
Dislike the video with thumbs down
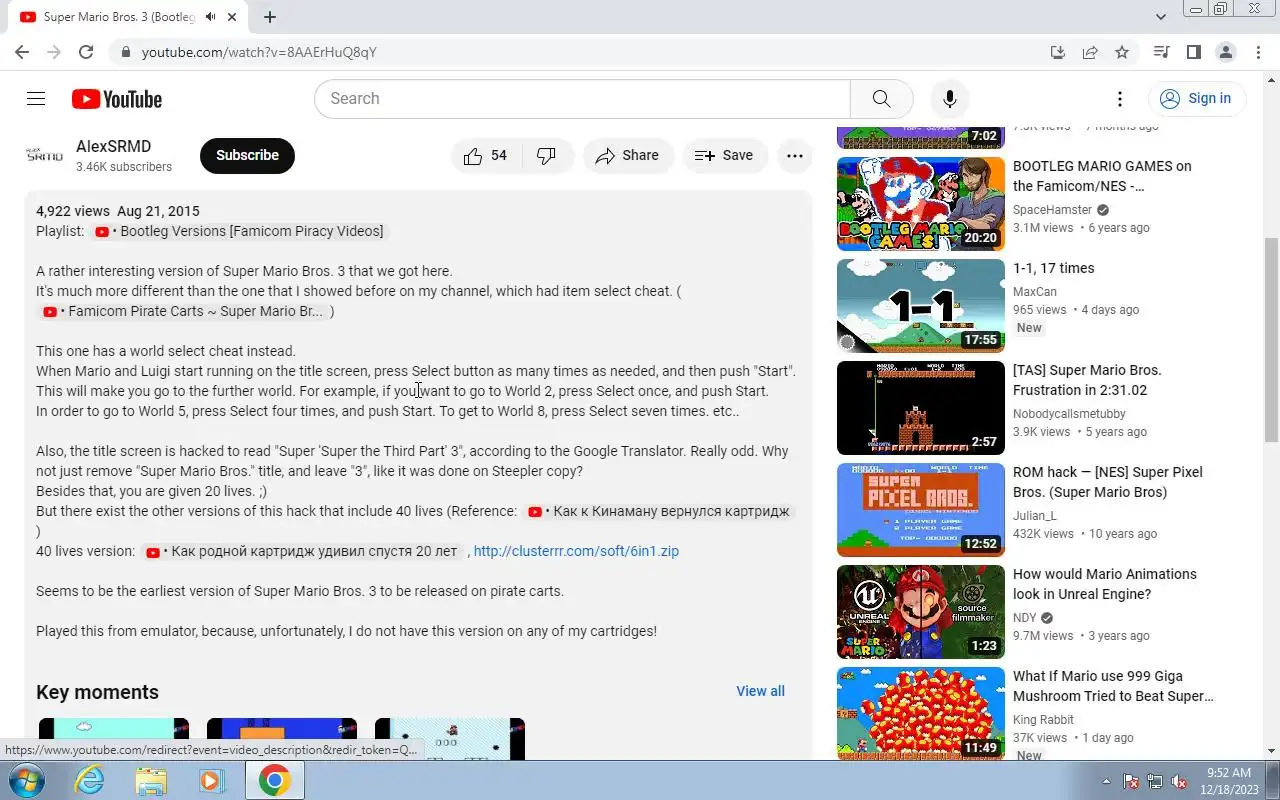click(x=547, y=156)
